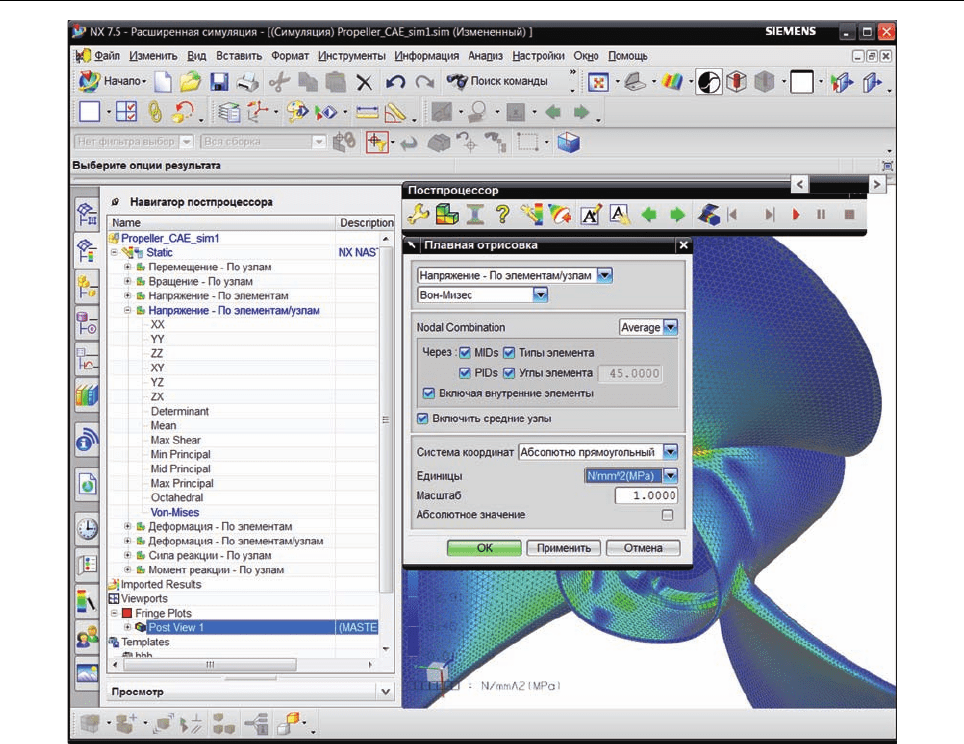964x744 pixels.
Task: Play the animation with red play icon
Action: pyautogui.click(x=796, y=215)
